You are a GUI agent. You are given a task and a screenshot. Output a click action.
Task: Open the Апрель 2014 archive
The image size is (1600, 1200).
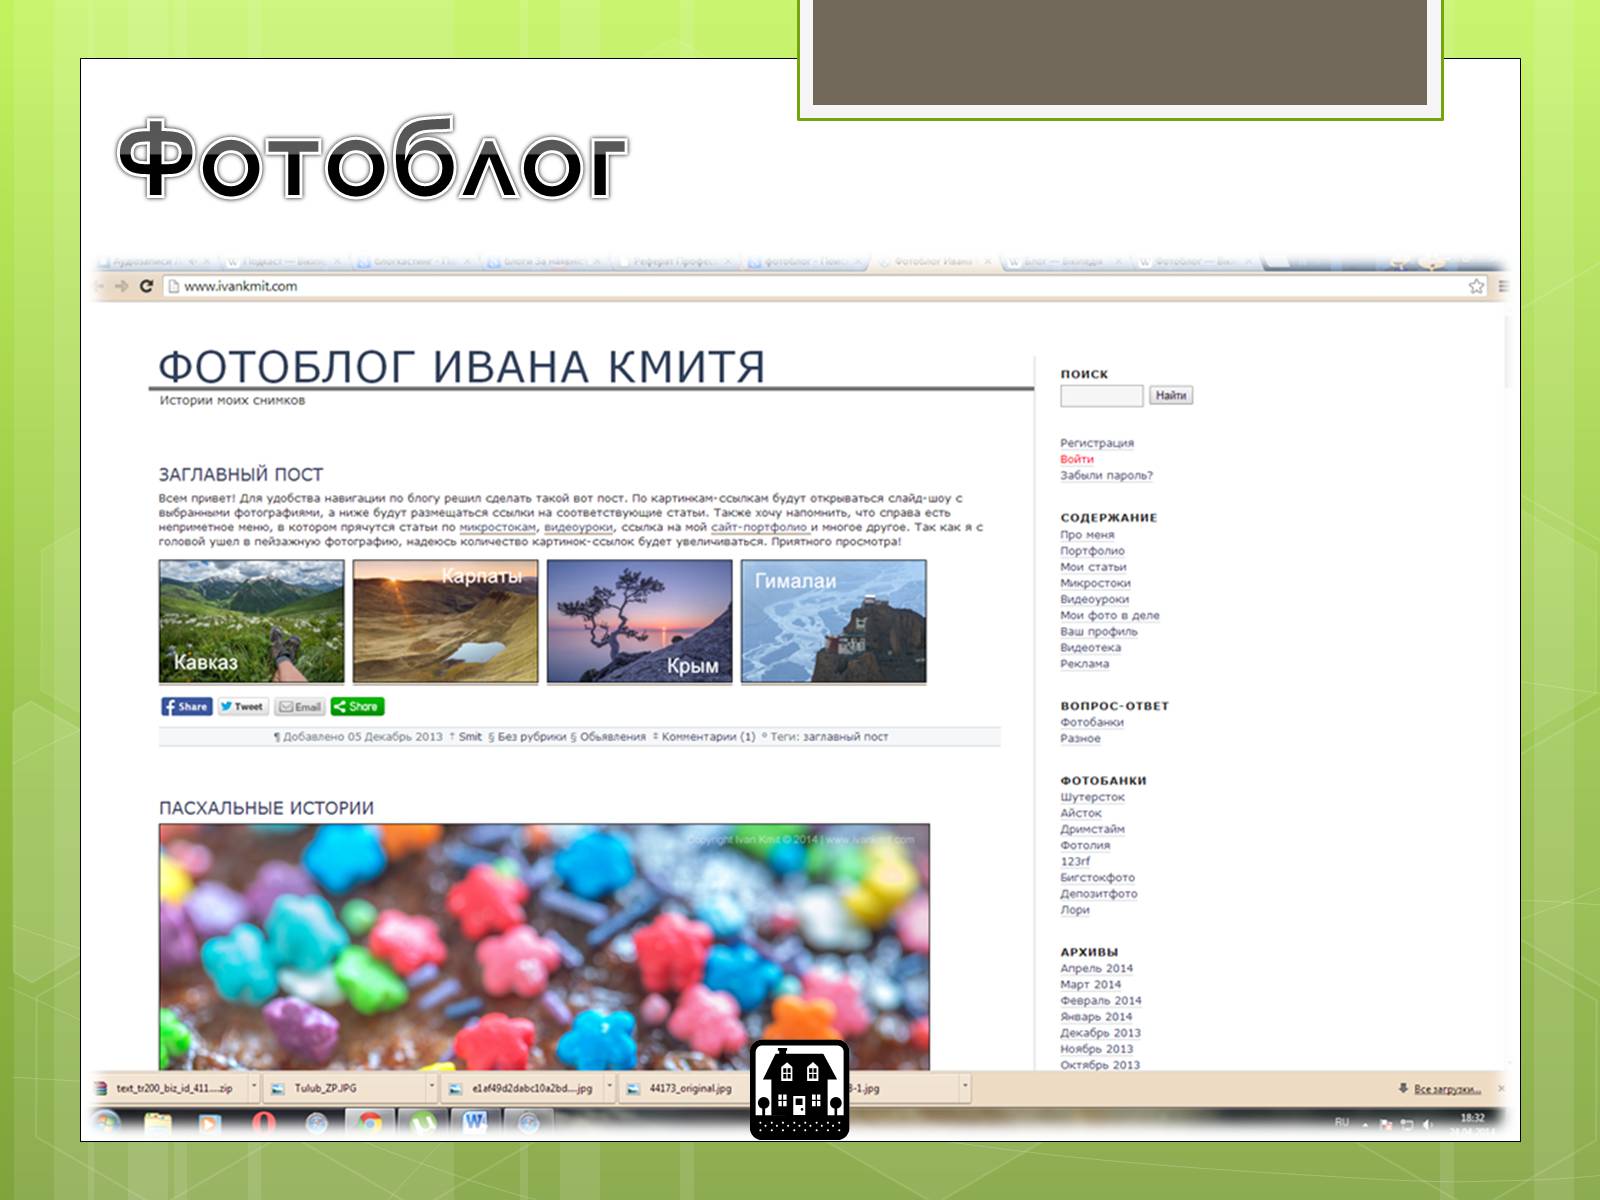(x=1096, y=968)
